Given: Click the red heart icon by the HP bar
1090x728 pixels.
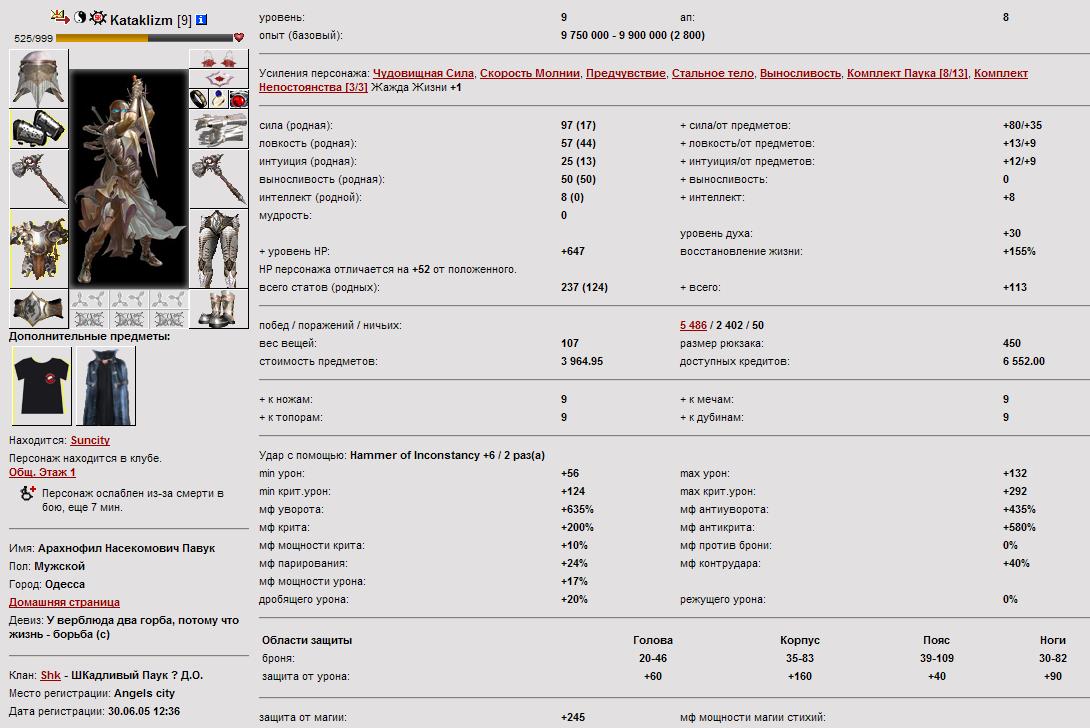Looking at the screenshot, I should 238,38.
